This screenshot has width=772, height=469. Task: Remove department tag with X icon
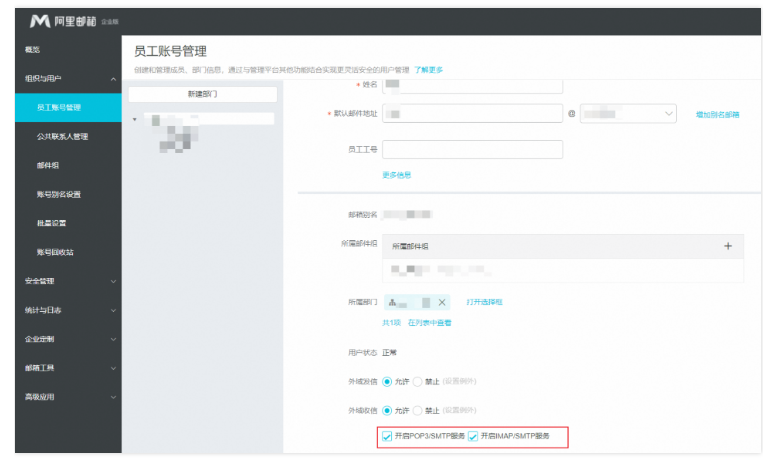[x=442, y=303]
